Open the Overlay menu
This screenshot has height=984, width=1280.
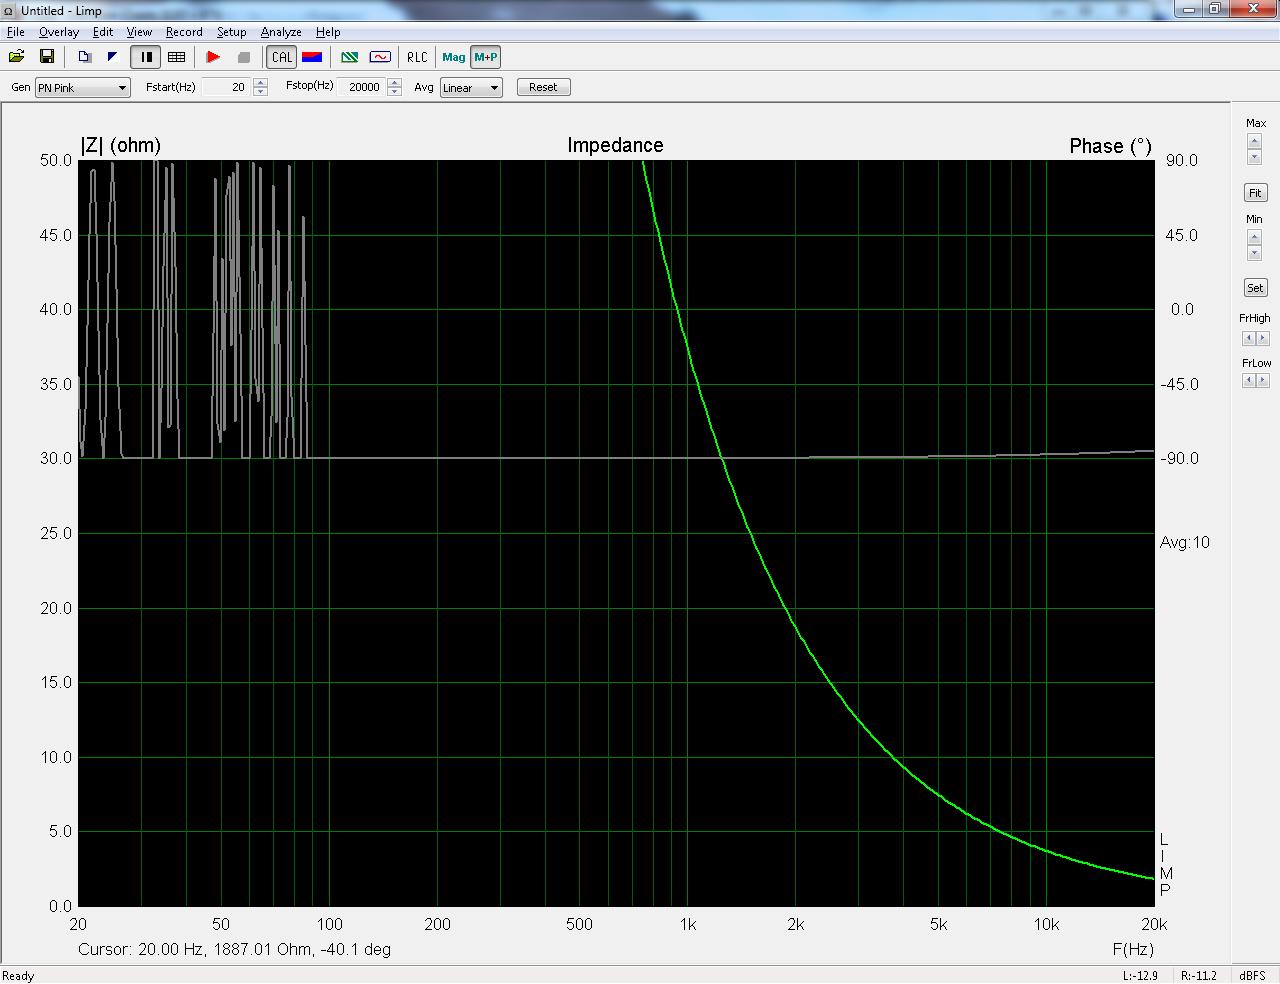[59, 32]
